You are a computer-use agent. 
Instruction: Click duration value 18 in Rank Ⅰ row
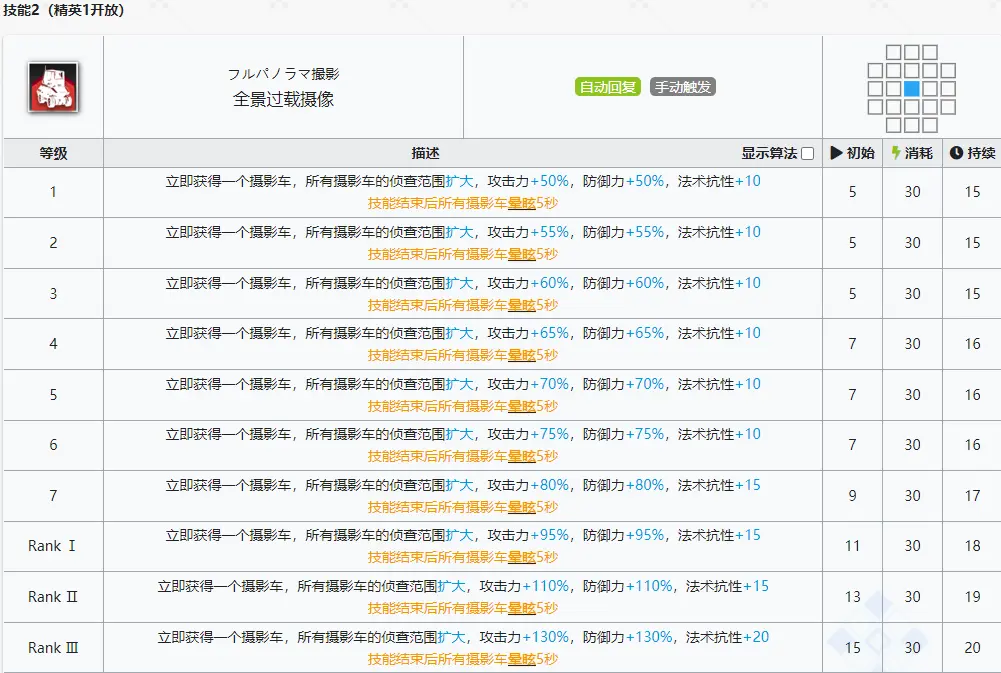tap(972, 546)
